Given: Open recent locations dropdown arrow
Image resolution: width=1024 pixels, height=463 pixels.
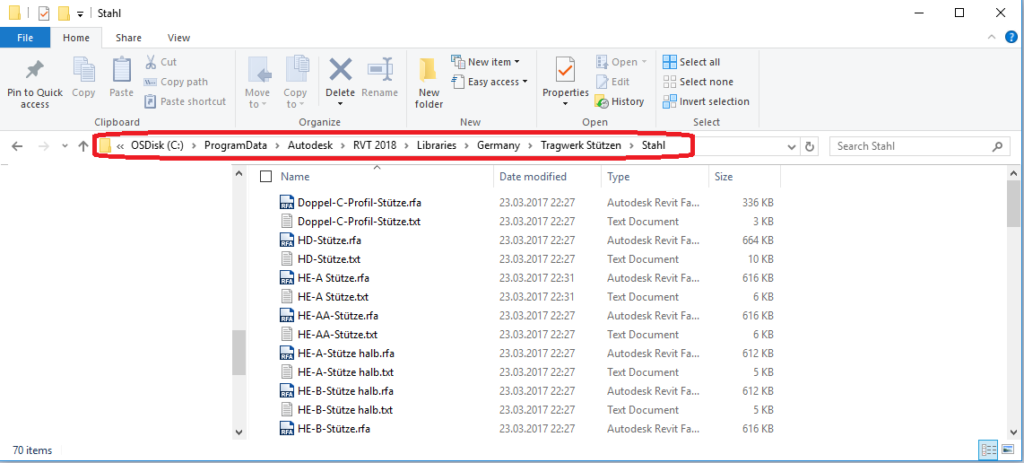Looking at the screenshot, I should pyautogui.click(x=65, y=146).
